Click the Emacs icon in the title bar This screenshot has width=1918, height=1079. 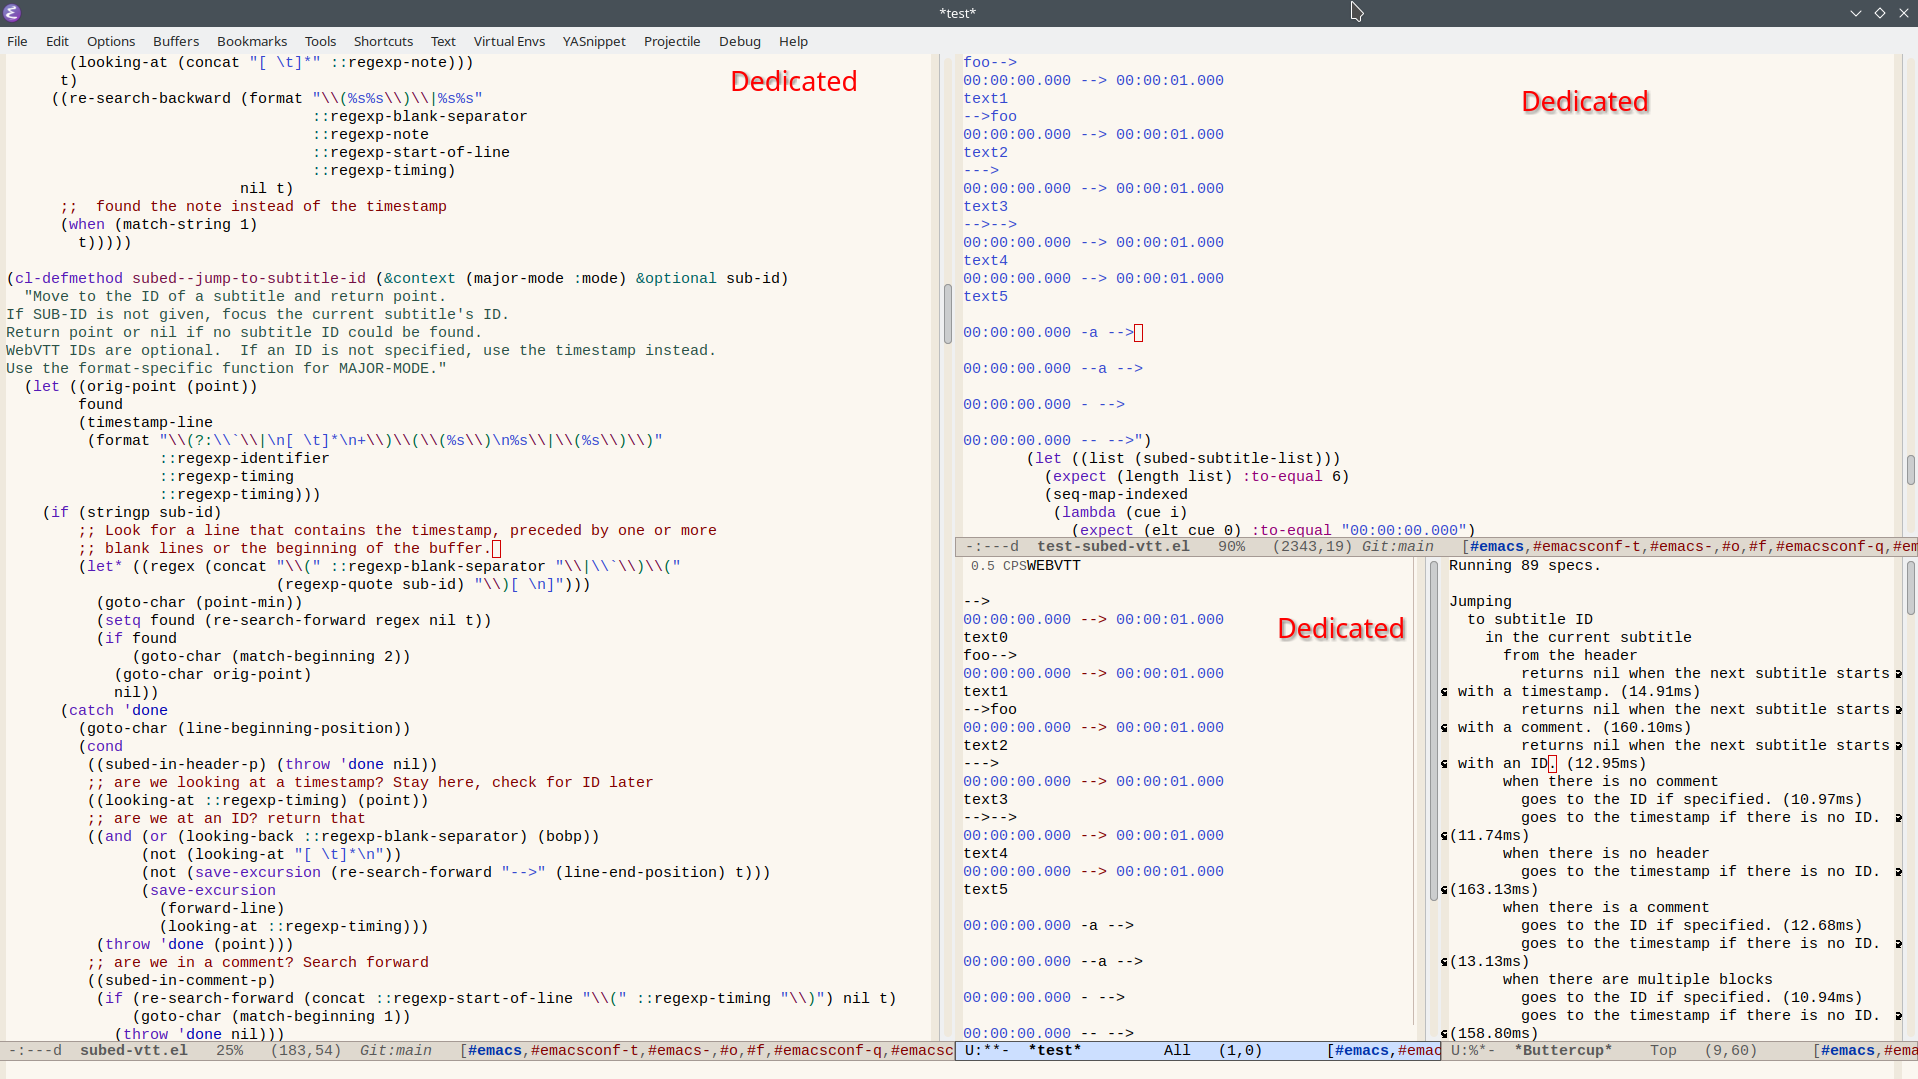tap(12, 13)
